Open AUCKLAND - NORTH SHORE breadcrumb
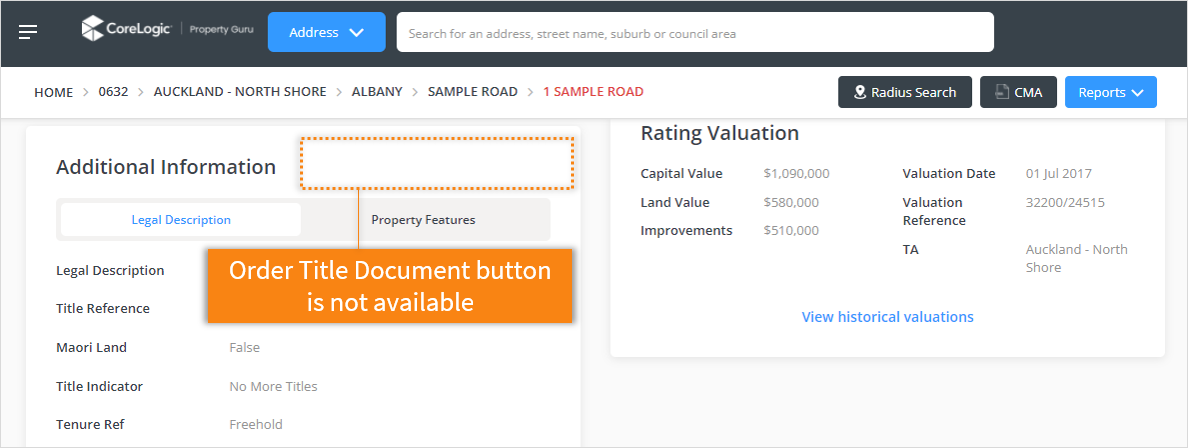The height and width of the screenshot is (448, 1188). pos(240,92)
